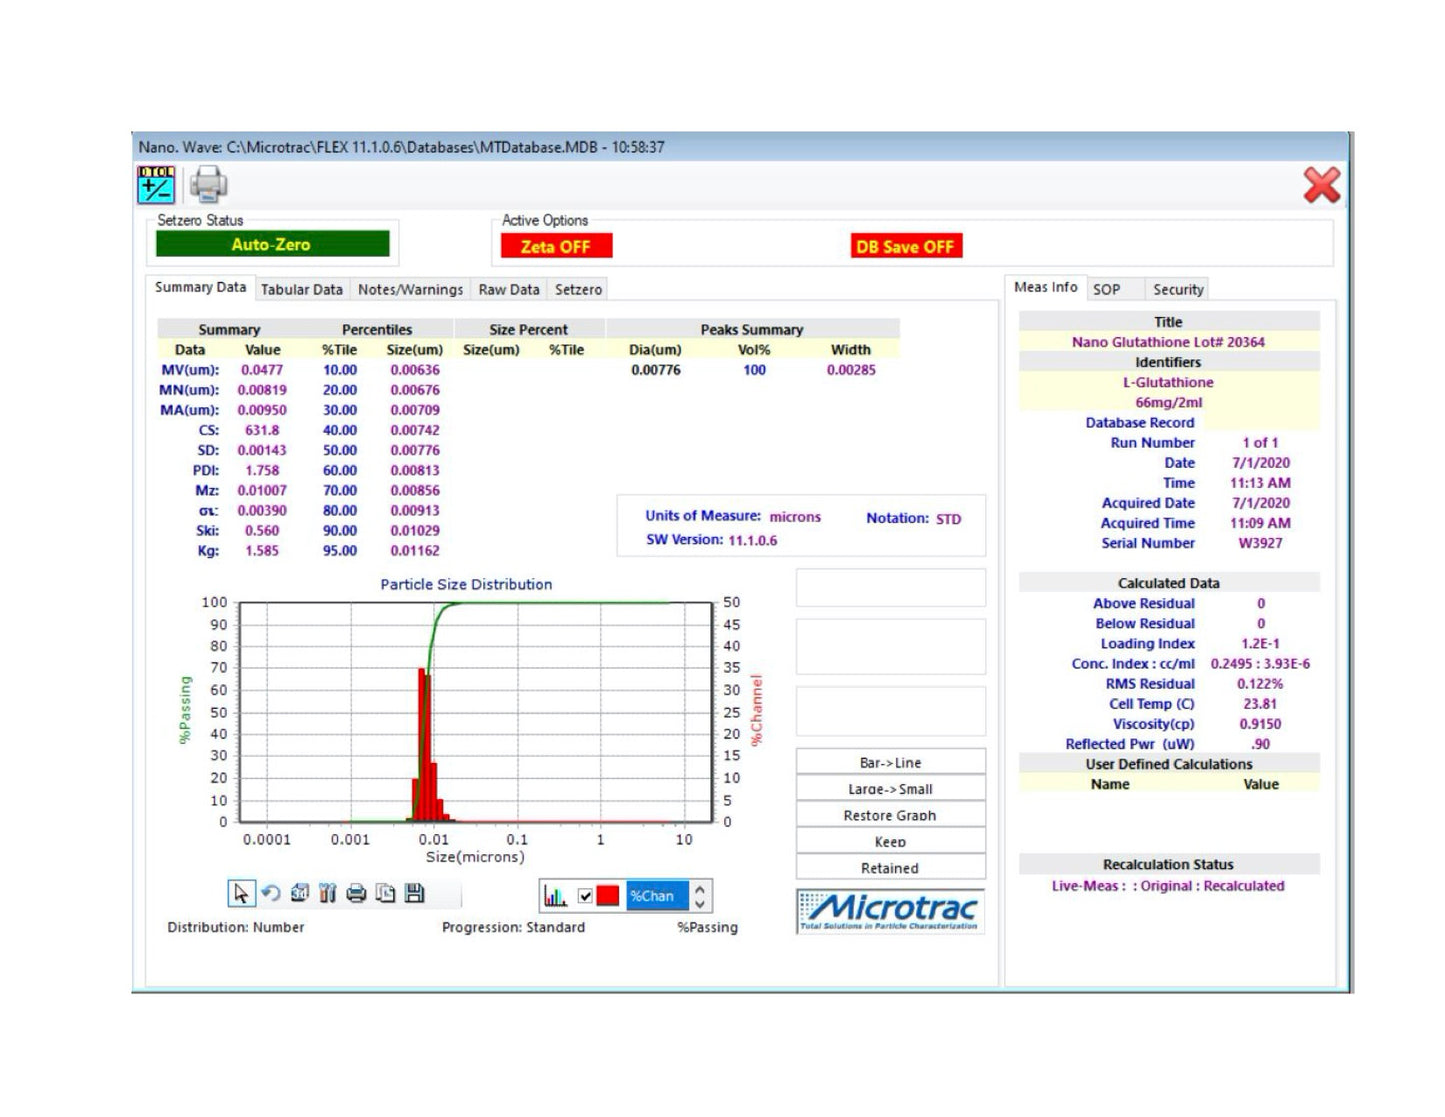Click the undo arrow icon below graph
This screenshot has width=1445, height=1117.
(x=270, y=894)
